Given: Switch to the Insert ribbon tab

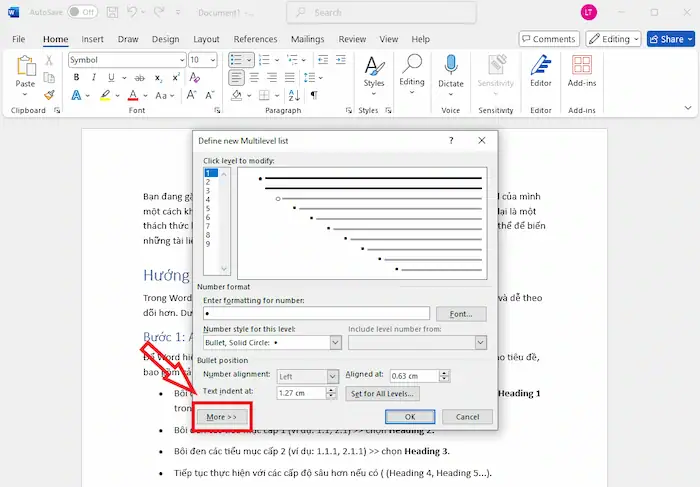Looking at the screenshot, I should (x=92, y=39).
